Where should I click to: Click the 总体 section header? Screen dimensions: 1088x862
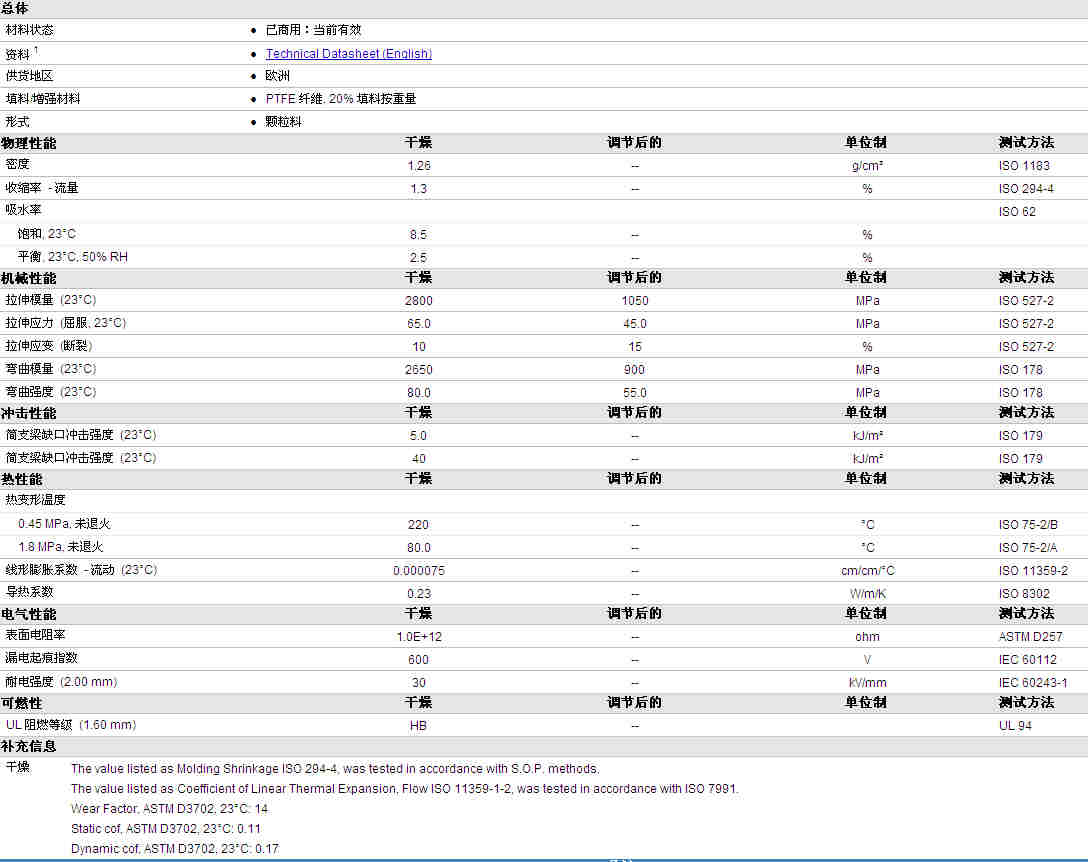pyautogui.click(x=15, y=8)
